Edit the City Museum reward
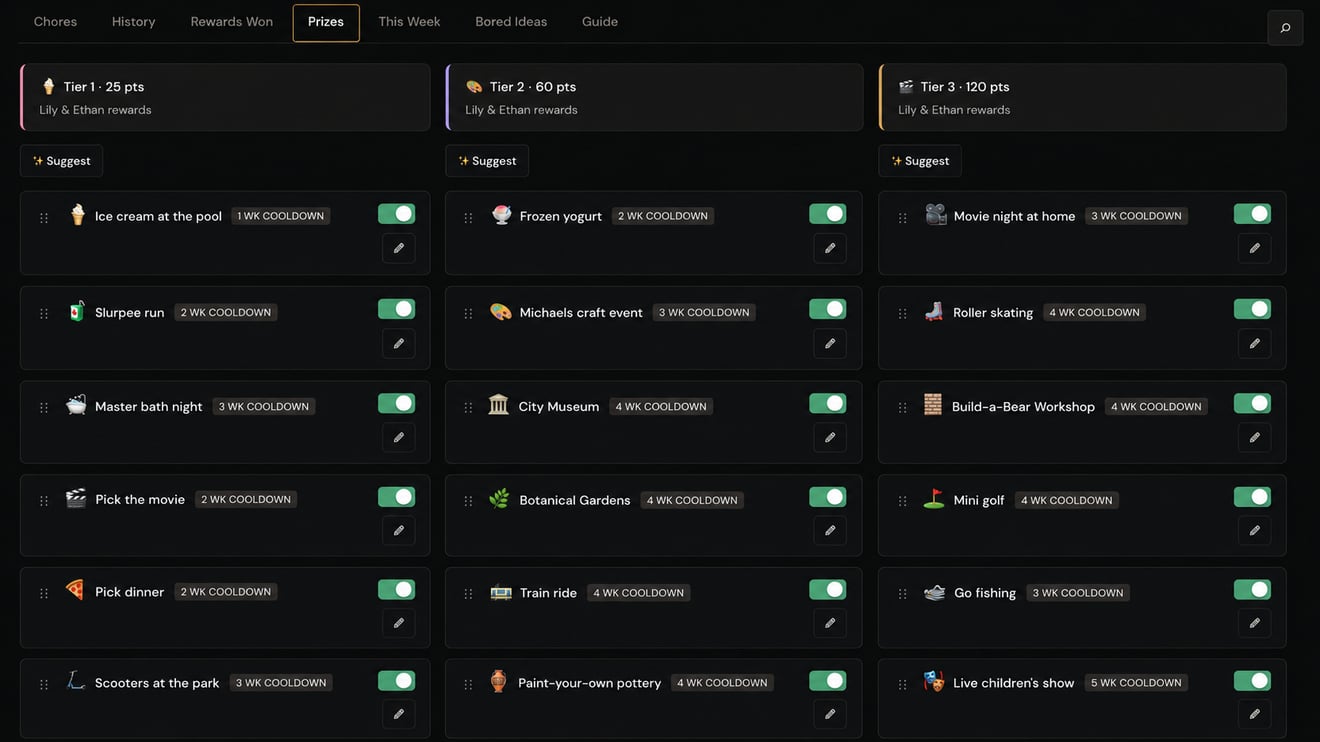 [x=829, y=437]
